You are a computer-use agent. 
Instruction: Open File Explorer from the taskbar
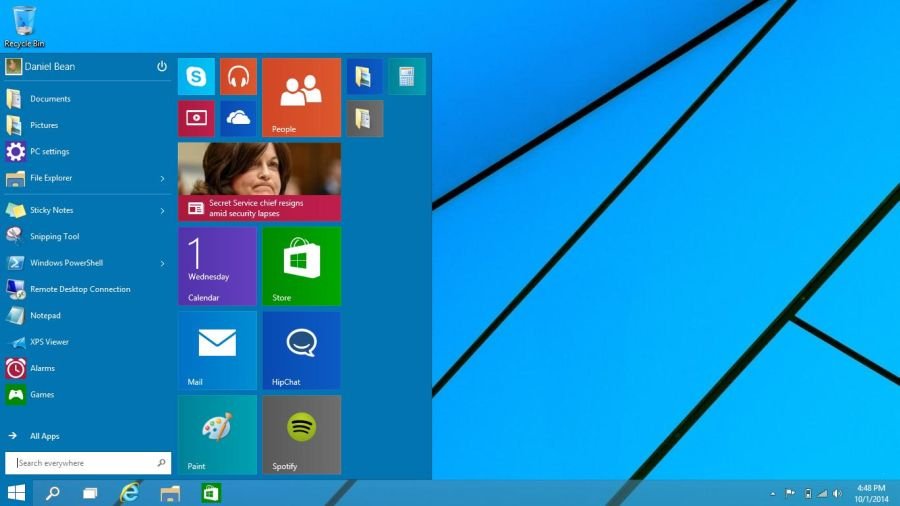pos(170,493)
